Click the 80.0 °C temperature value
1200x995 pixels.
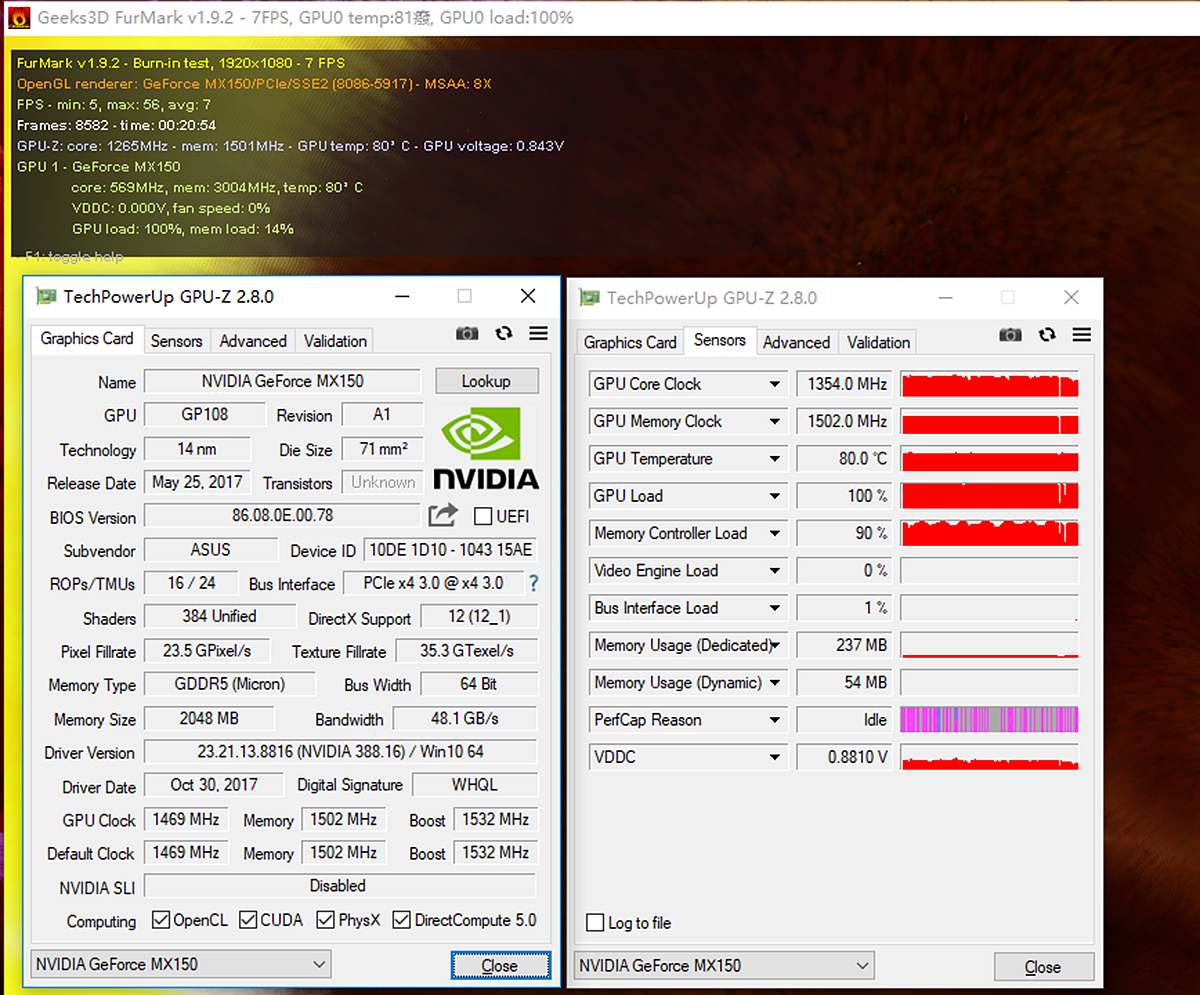(x=843, y=459)
